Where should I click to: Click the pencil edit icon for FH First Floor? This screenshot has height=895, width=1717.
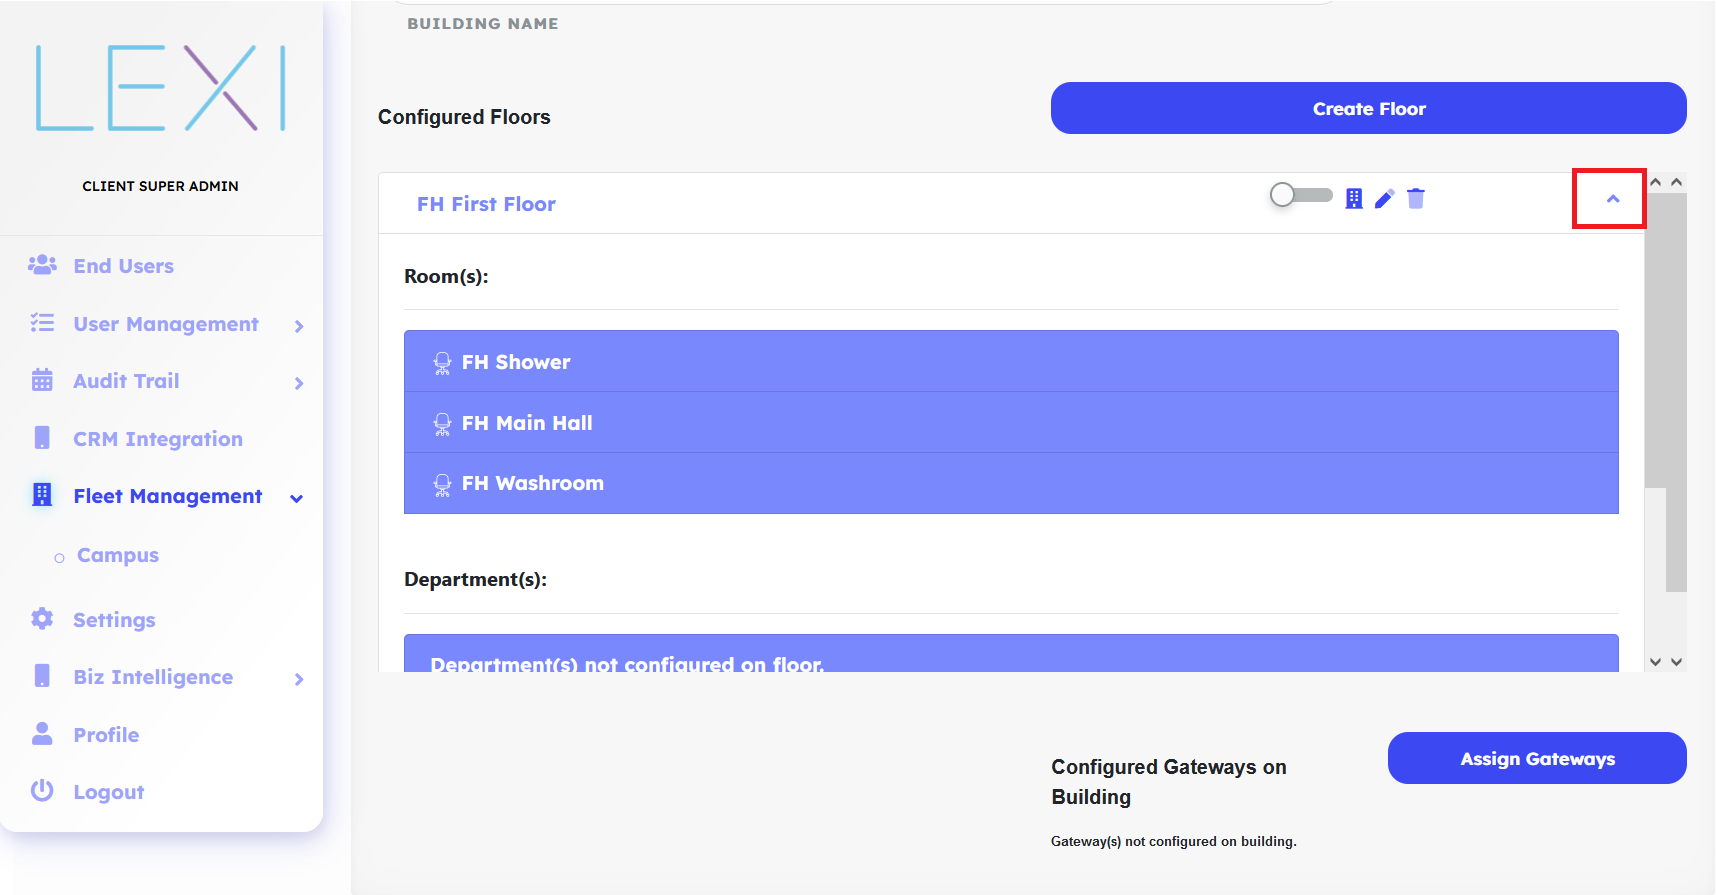click(x=1384, y=199)
